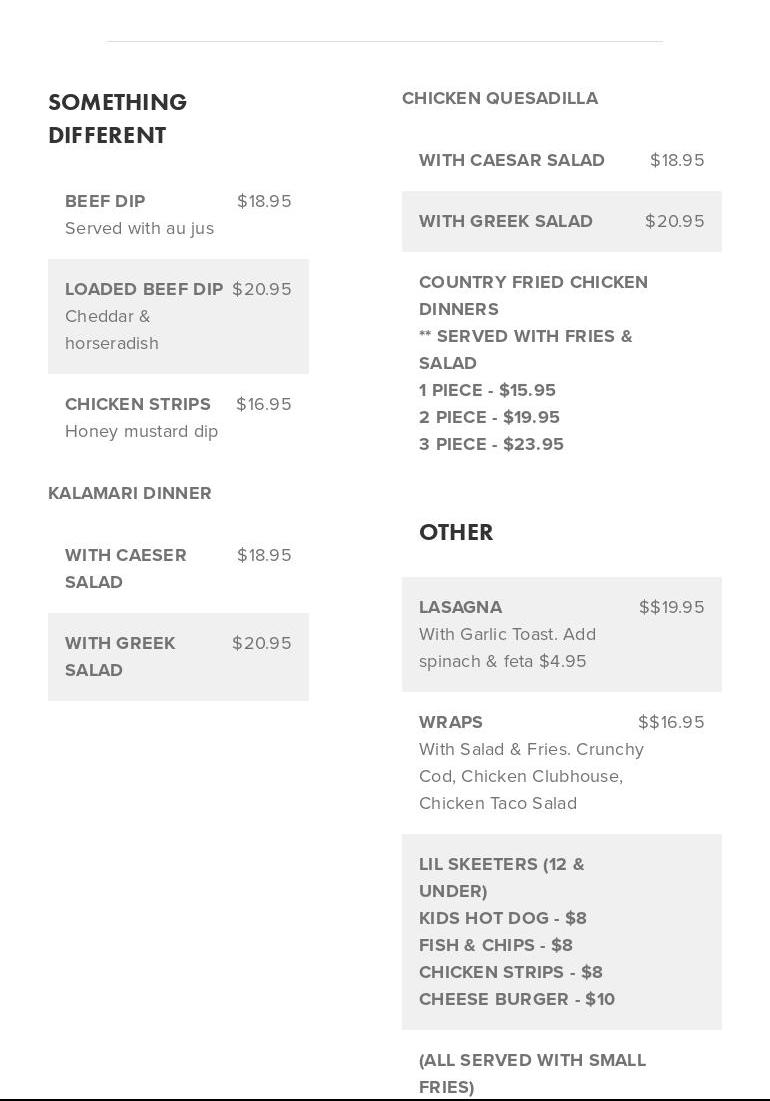The image size is (770, 1101).
Task: Select Chicken Quesadilla with Greek Salad
Action: [506, 221]
